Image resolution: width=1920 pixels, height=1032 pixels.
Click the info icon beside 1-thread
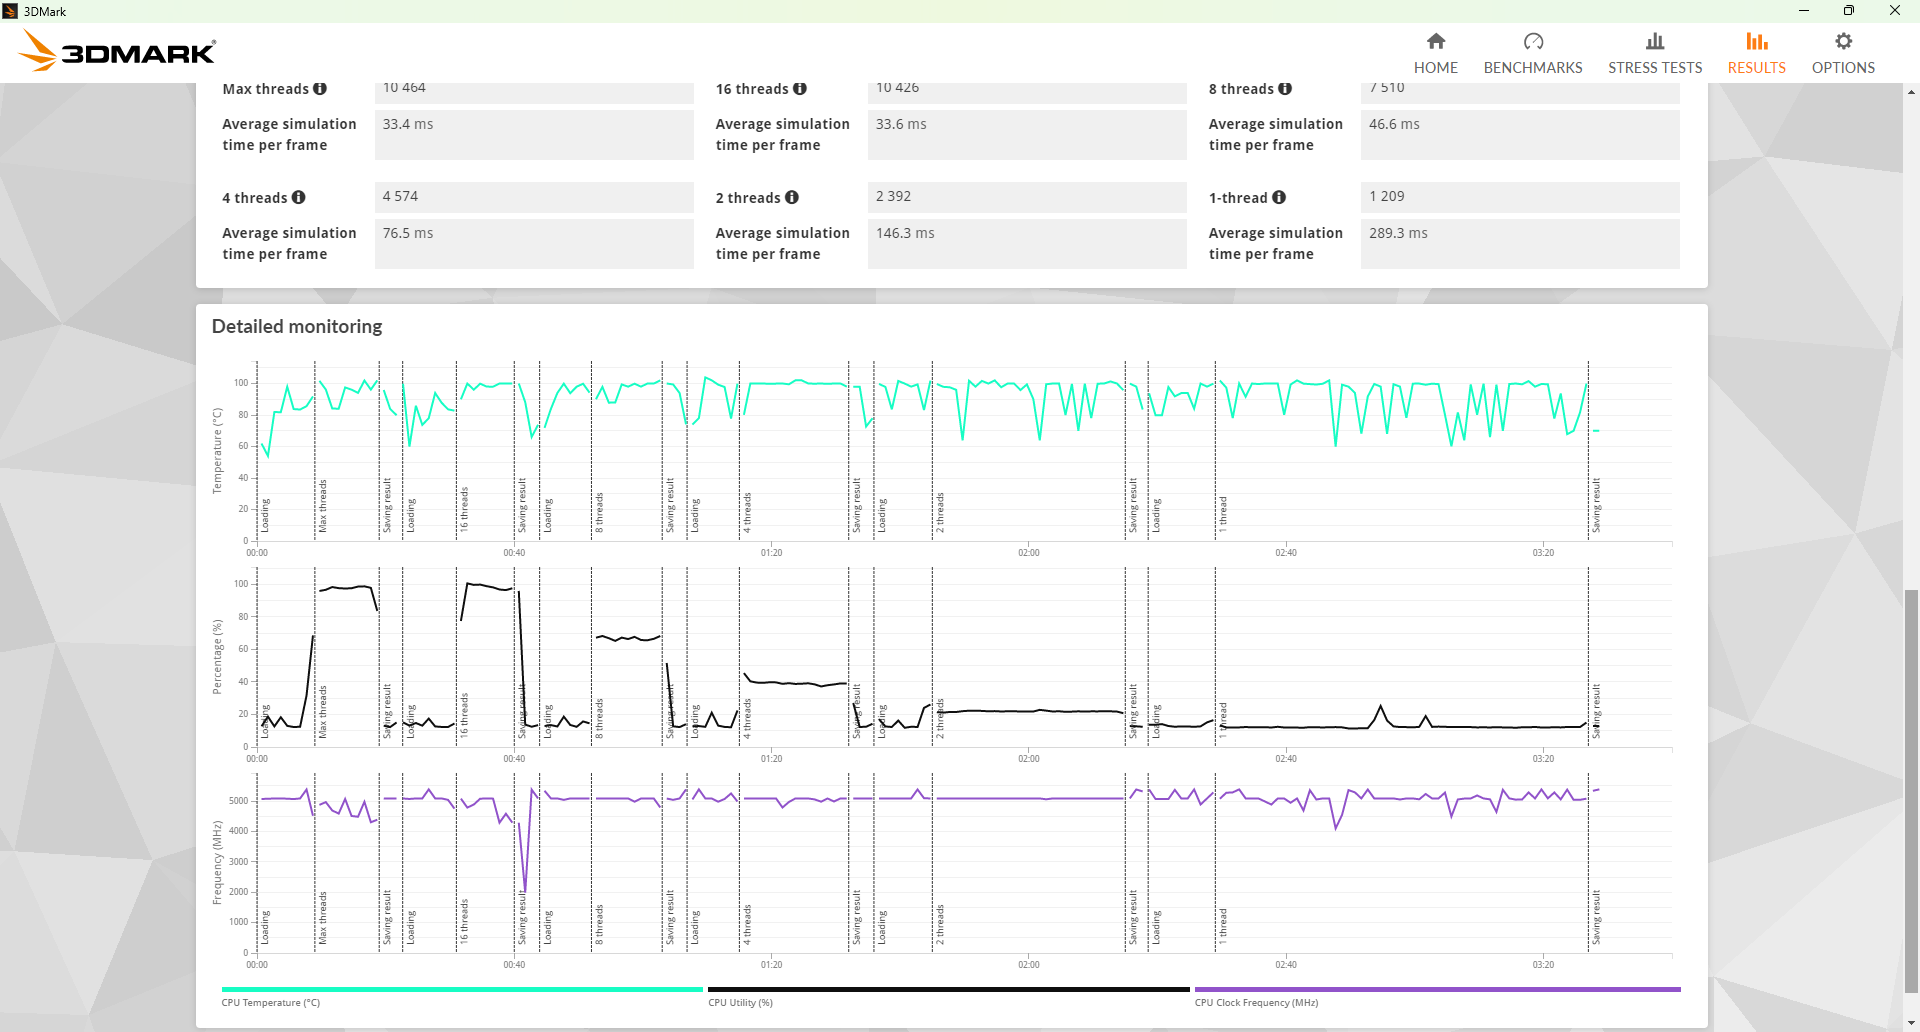(1279, 198)
